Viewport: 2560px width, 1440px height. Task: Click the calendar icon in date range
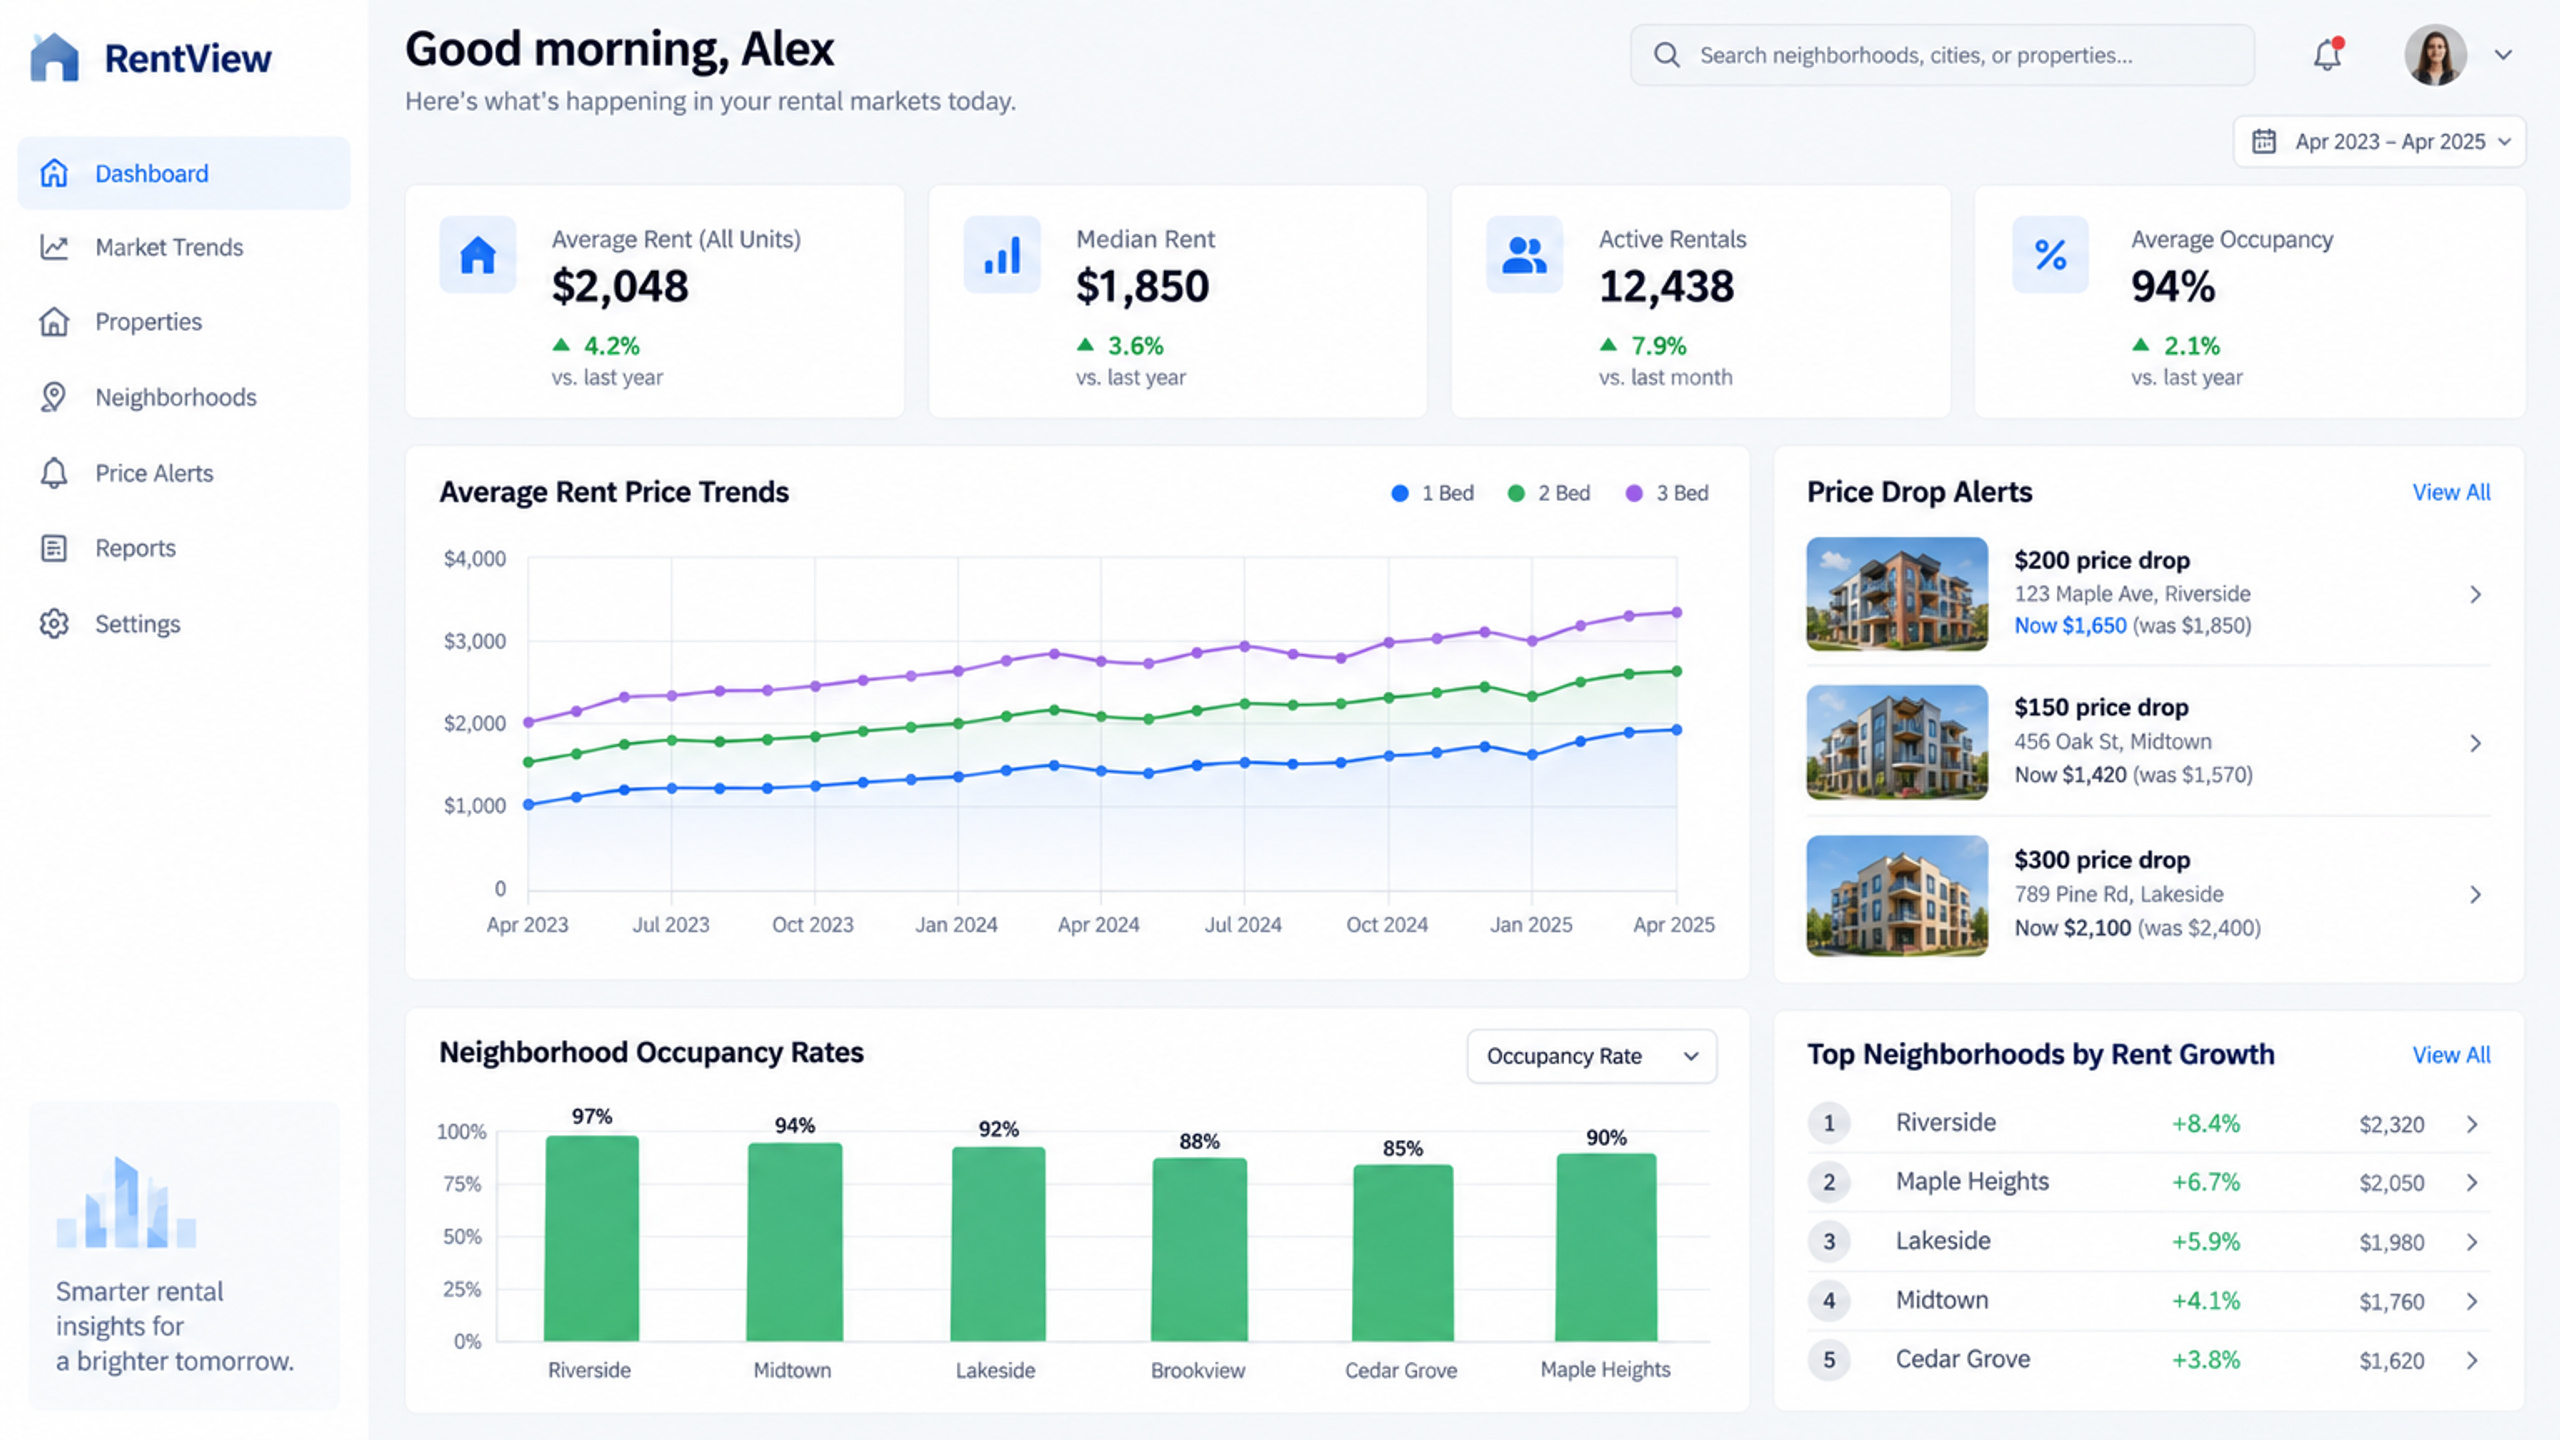pos(2264,141)
